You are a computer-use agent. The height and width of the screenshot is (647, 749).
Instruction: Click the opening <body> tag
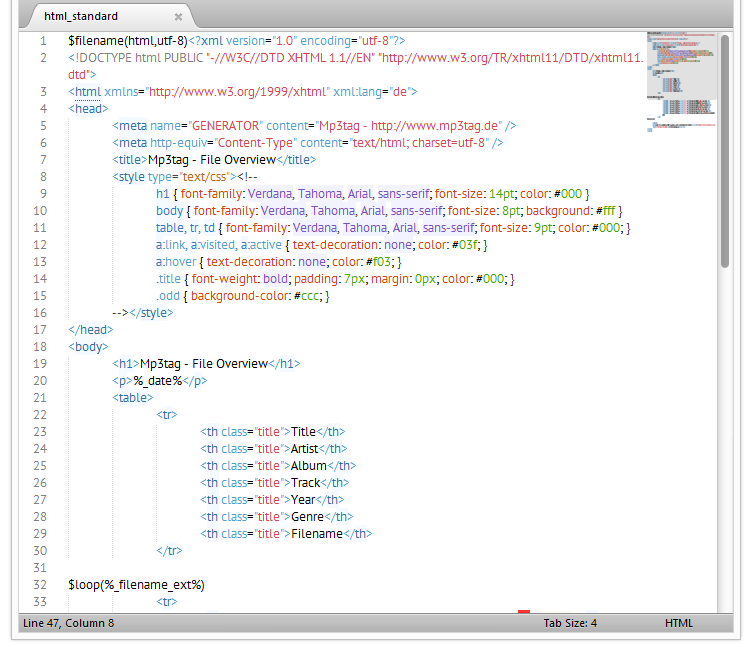(89, 346)
